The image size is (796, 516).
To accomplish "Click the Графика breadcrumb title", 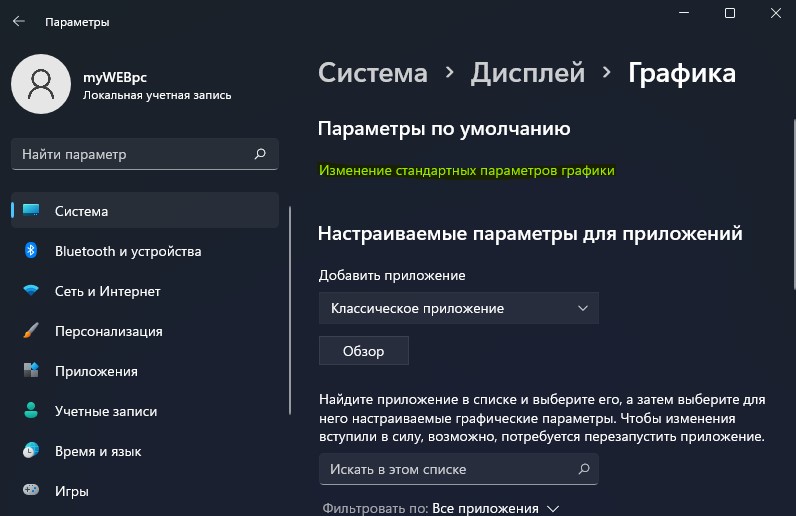I will (682, 73).
